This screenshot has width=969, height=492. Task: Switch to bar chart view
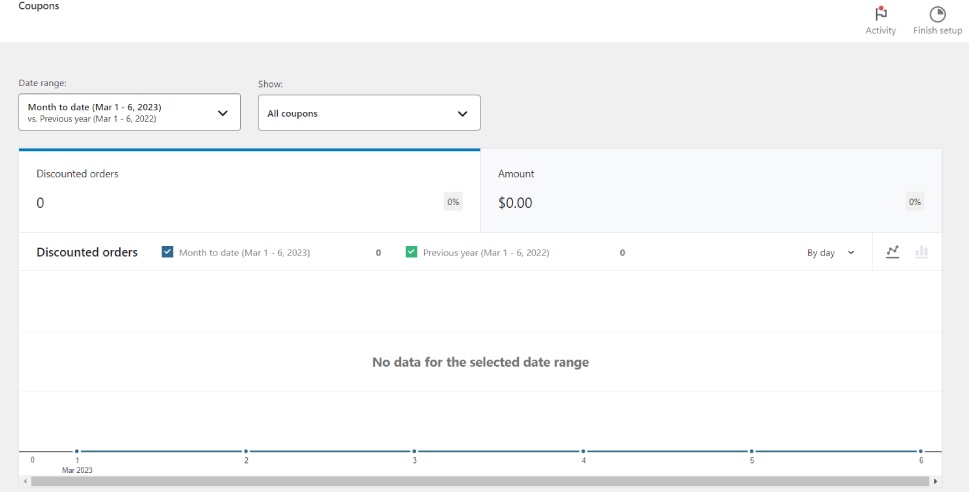pyautogui.click(x=921, y=252)
